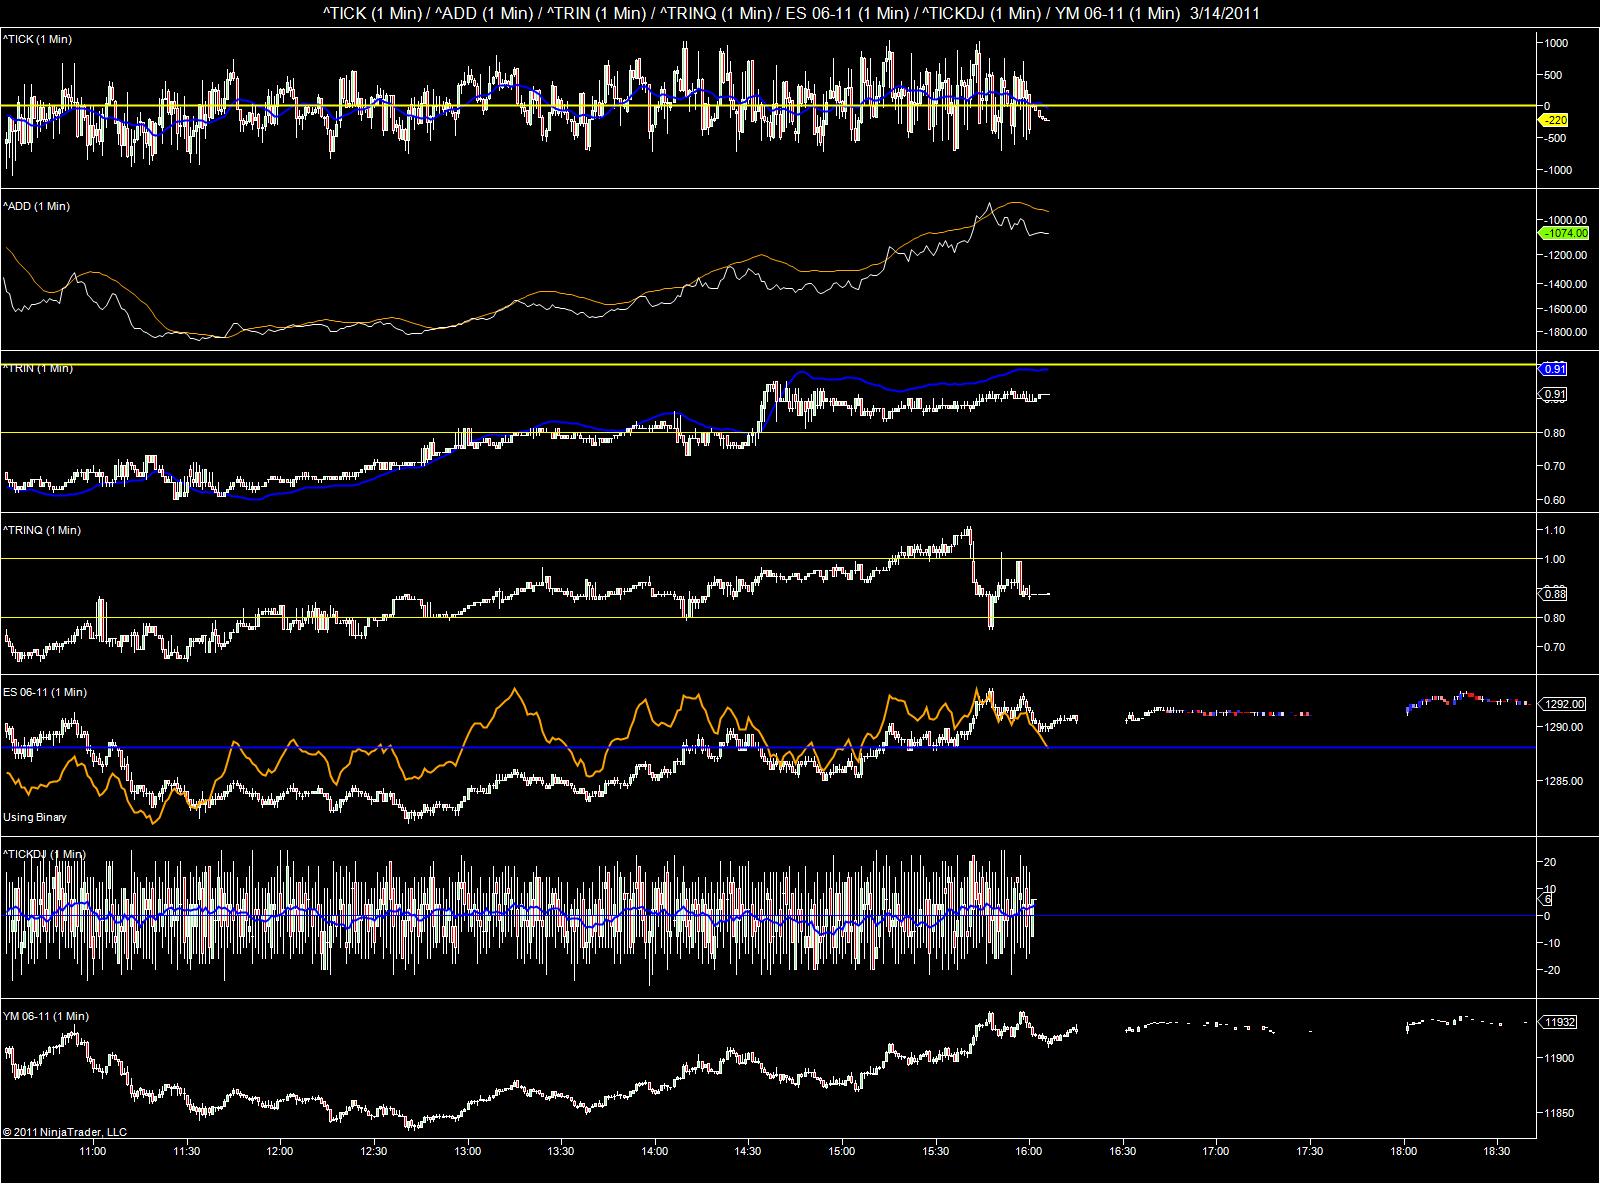Viewport: 1600px width, 1184px height.
Task: Click the green -1074.00 price marker
Action: tap(1563, 233)
